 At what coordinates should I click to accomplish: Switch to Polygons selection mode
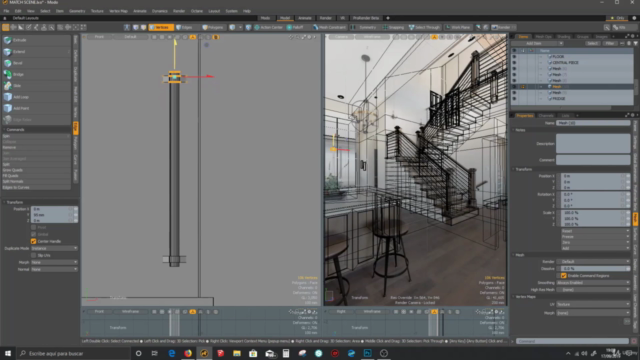pos(213,27)
